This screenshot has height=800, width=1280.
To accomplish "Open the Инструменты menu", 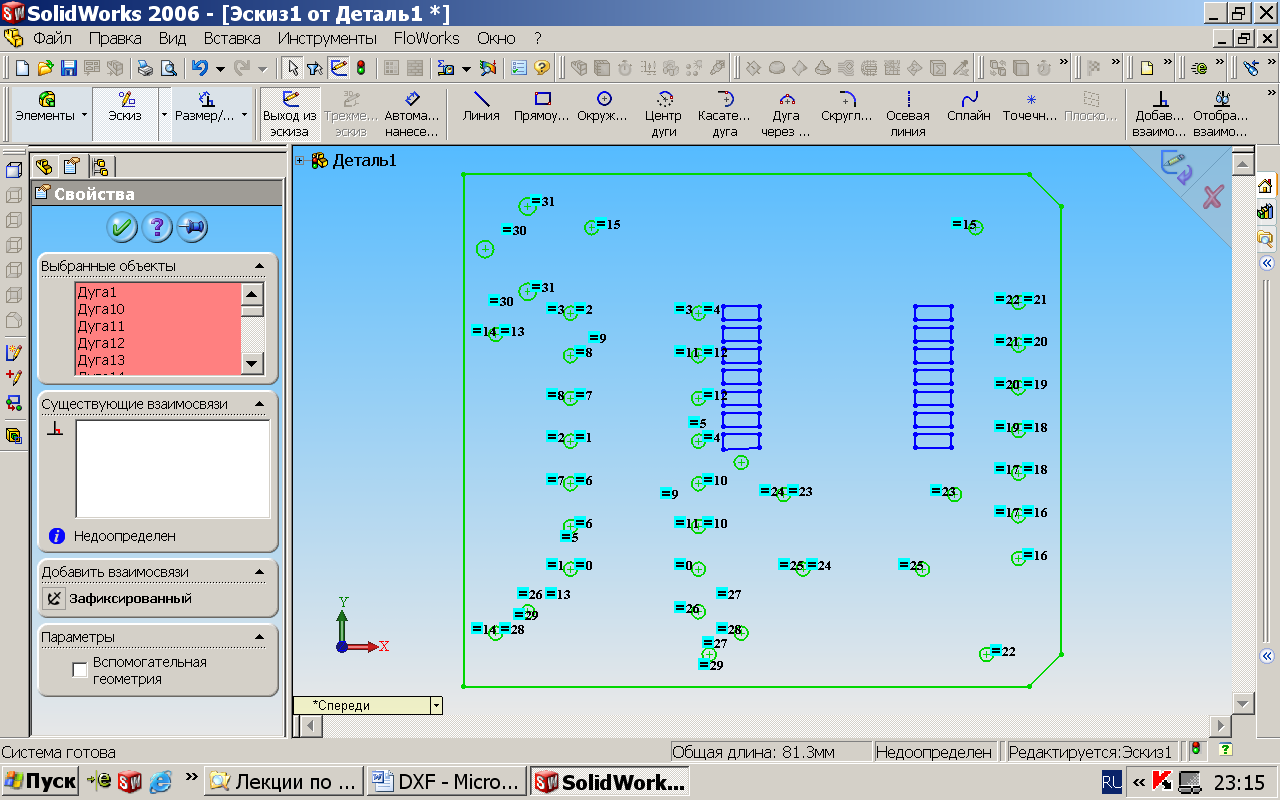I will point(327,38).
